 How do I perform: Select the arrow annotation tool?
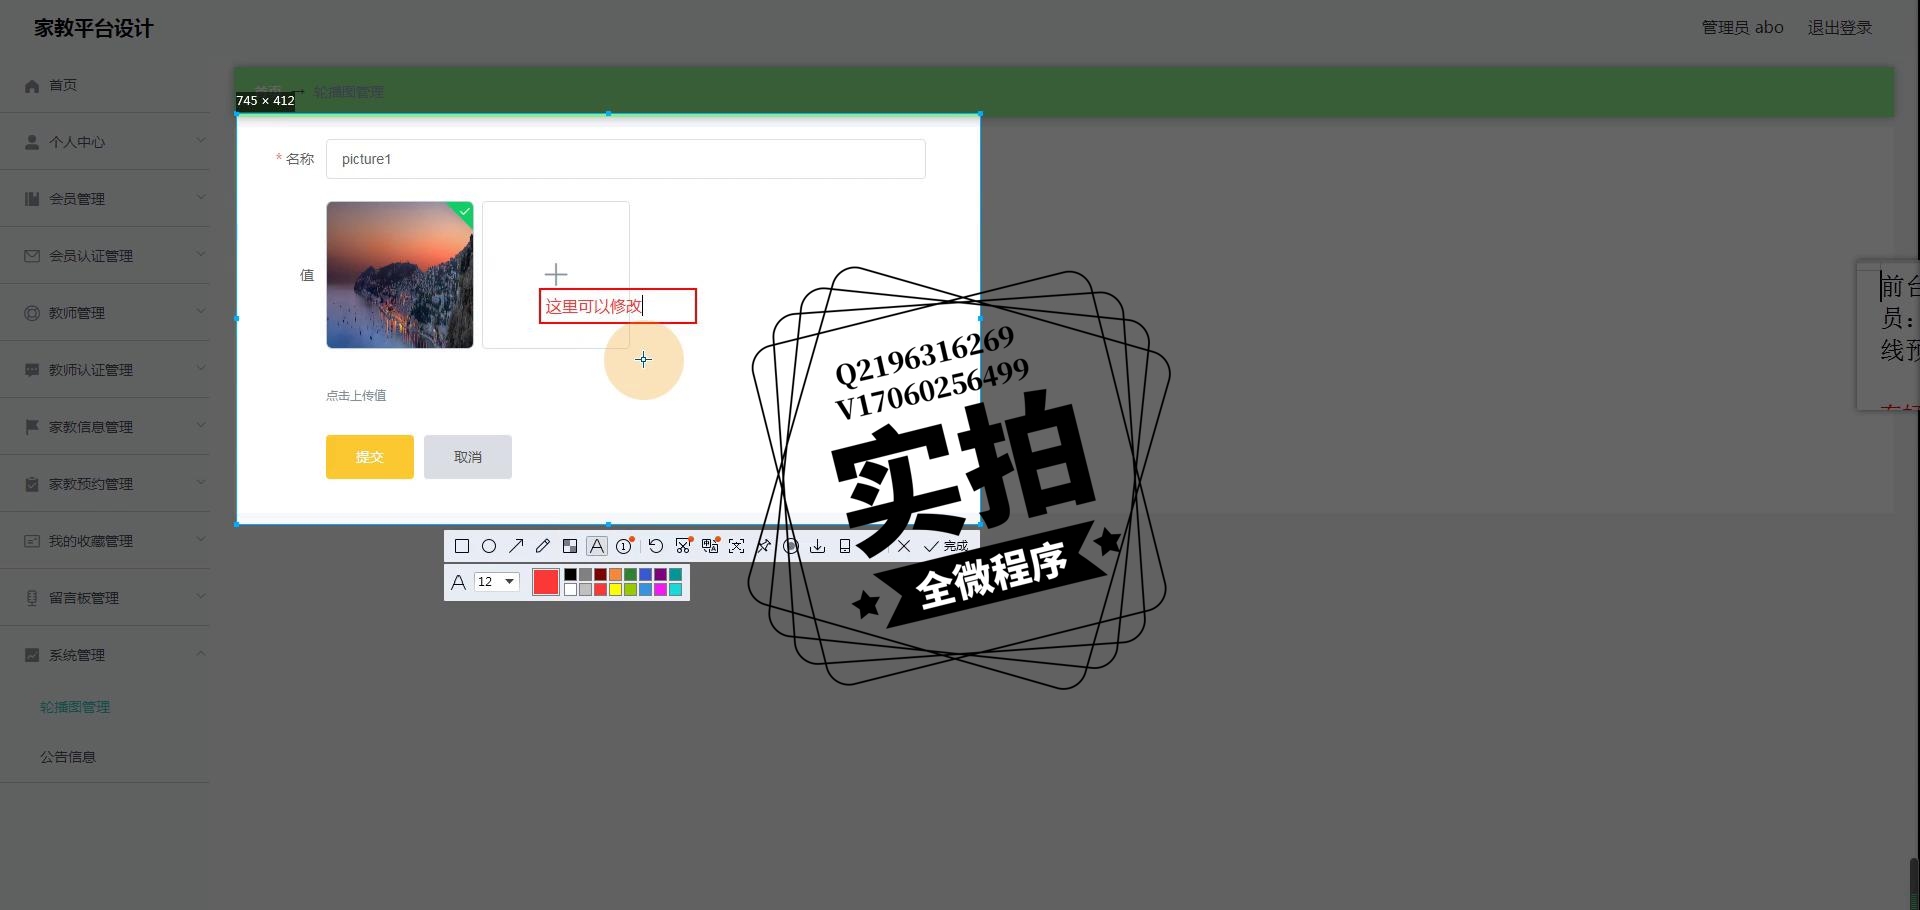516,546
